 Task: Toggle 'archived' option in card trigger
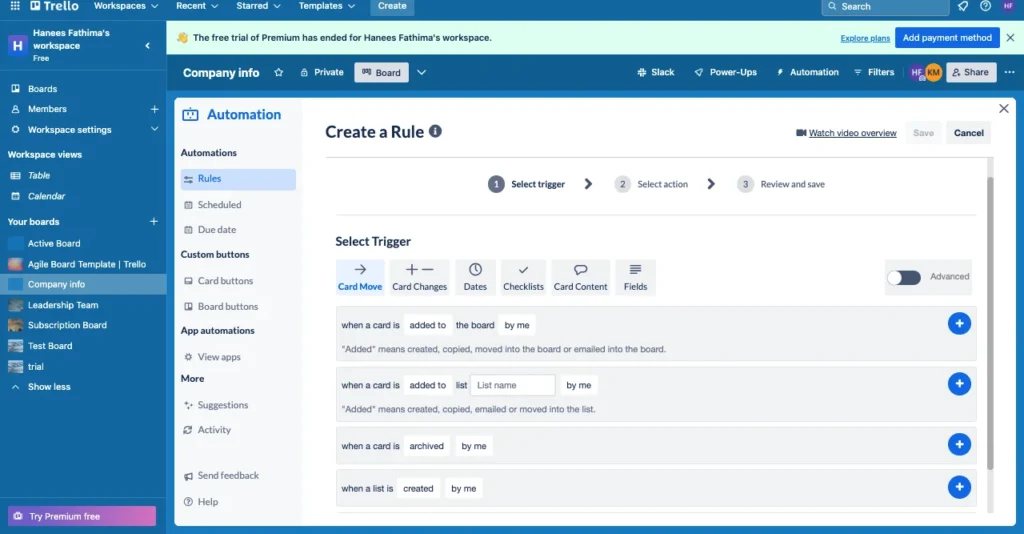(426, 446)
